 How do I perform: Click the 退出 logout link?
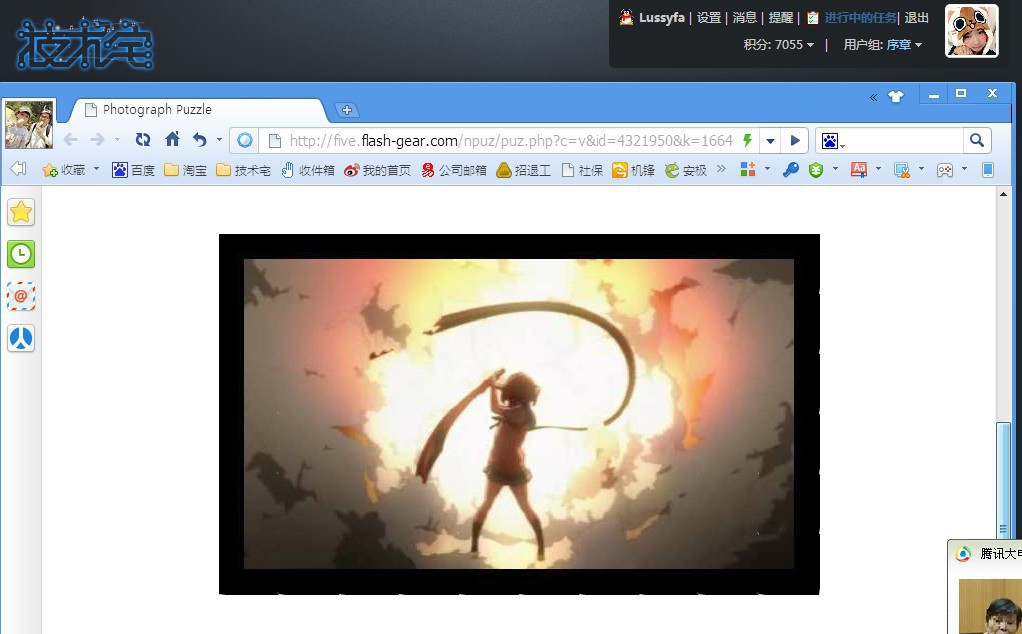pyautogui.click(x=917, y=18)
